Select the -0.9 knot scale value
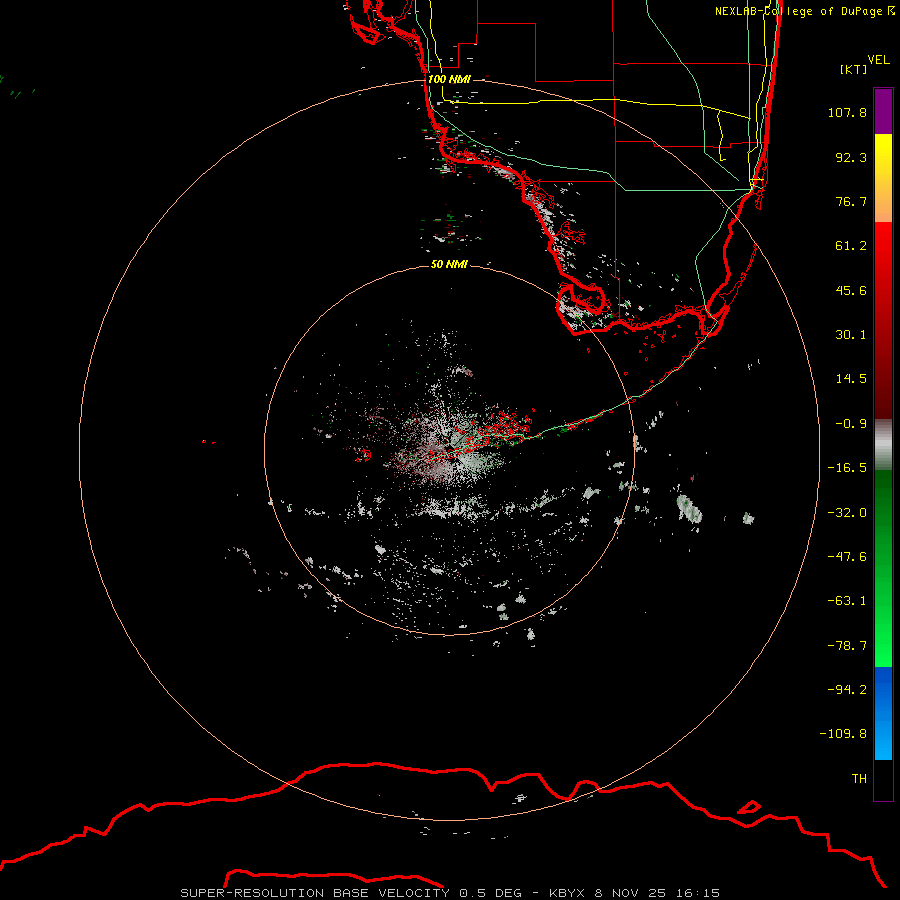900x900 pixels. click(851, 424)
